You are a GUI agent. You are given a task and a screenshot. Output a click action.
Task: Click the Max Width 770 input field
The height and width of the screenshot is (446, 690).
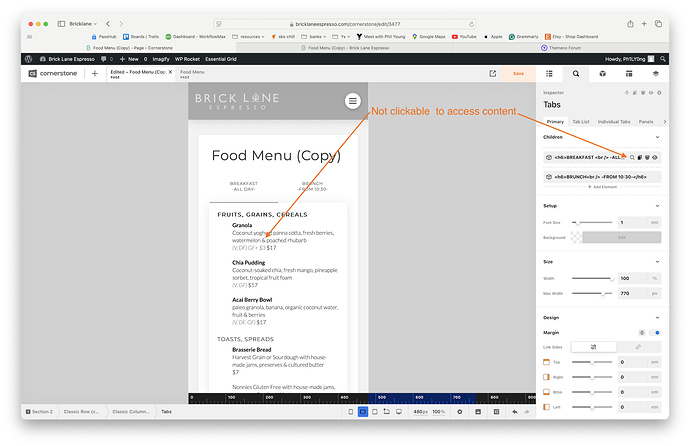(x=633, y=293)
